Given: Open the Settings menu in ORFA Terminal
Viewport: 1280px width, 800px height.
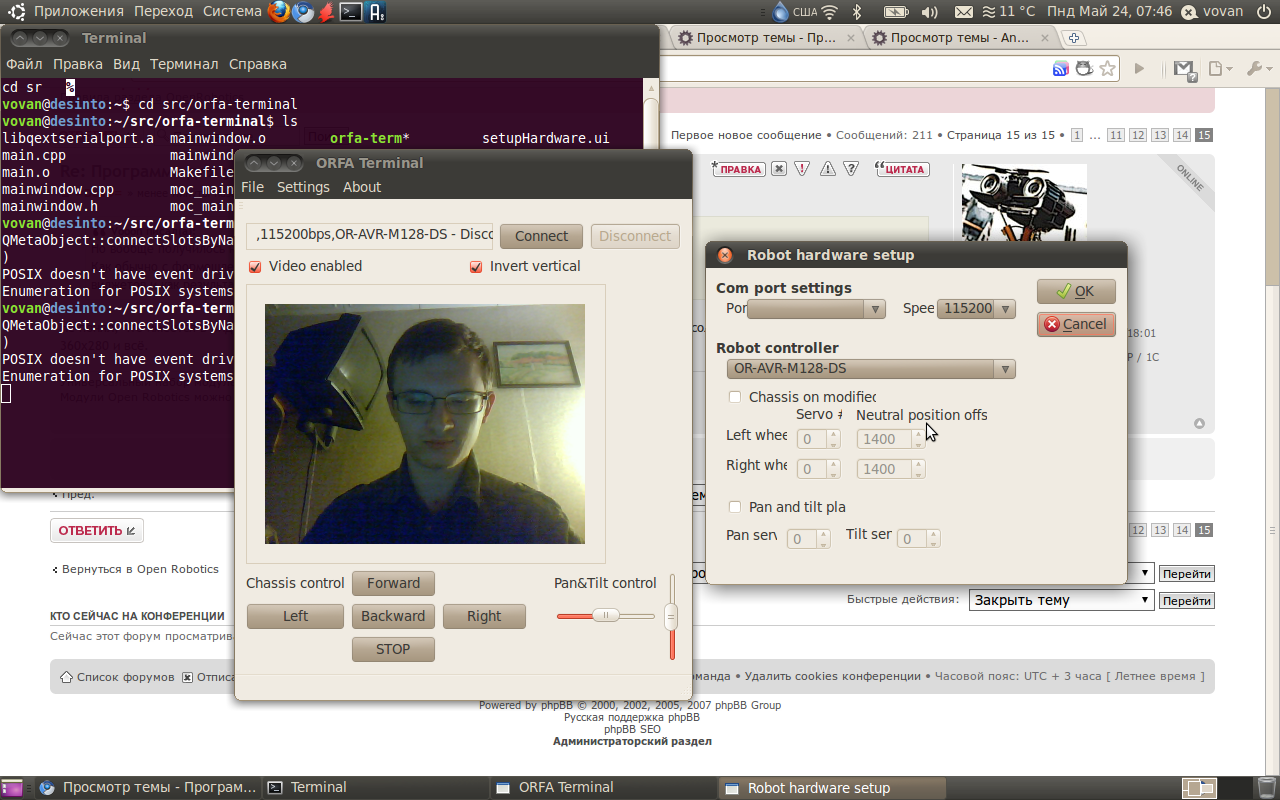Looking at the screenshot, I should (x=303, y=187).
